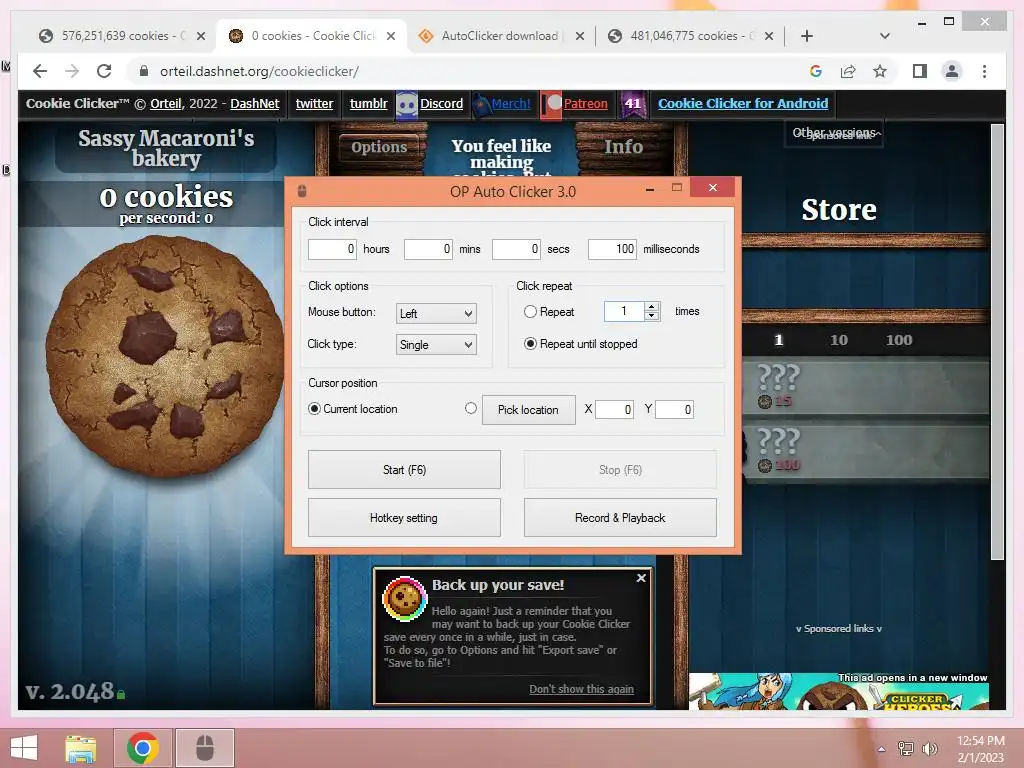Screen dimensions: 1024x768
Task: Open Windows Start button
Action: (x=24, y=748)
